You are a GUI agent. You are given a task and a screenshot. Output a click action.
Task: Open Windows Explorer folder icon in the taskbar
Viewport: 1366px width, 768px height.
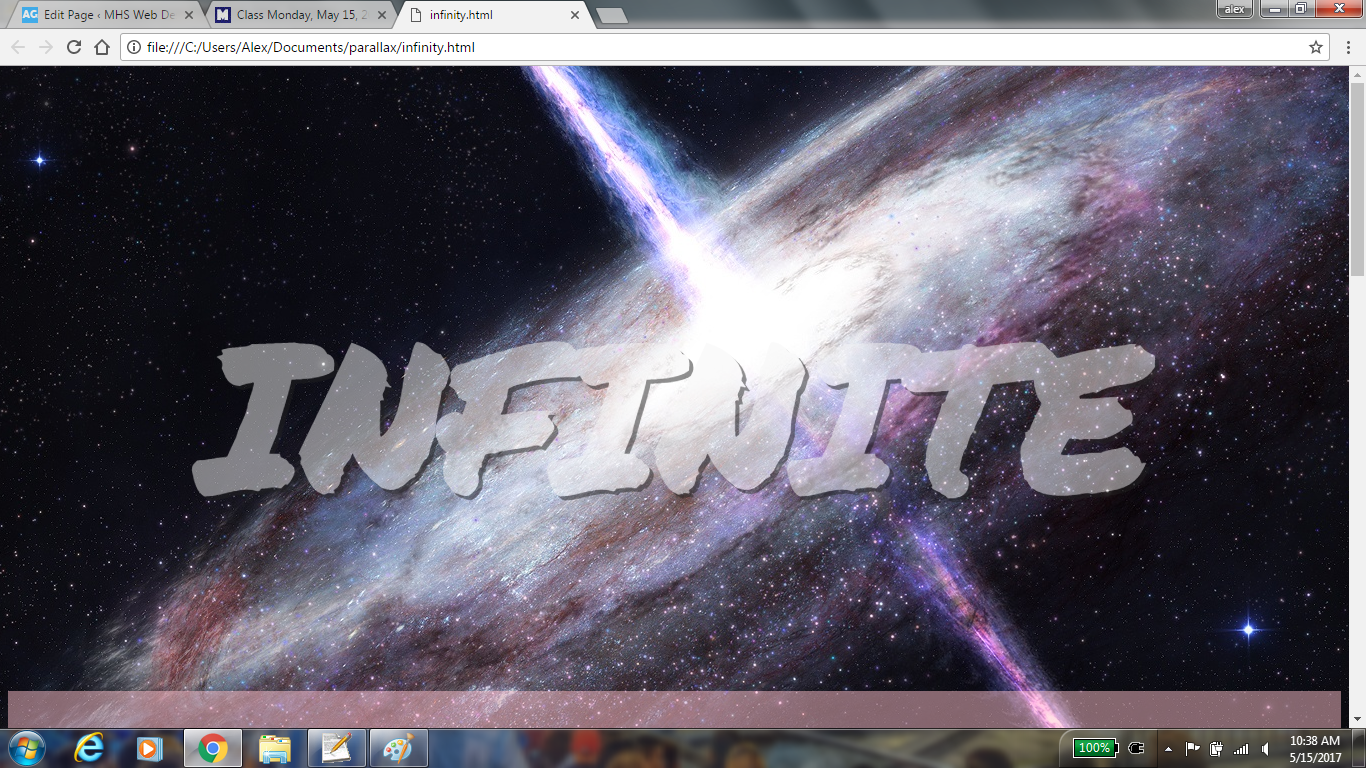coord(275,748)
